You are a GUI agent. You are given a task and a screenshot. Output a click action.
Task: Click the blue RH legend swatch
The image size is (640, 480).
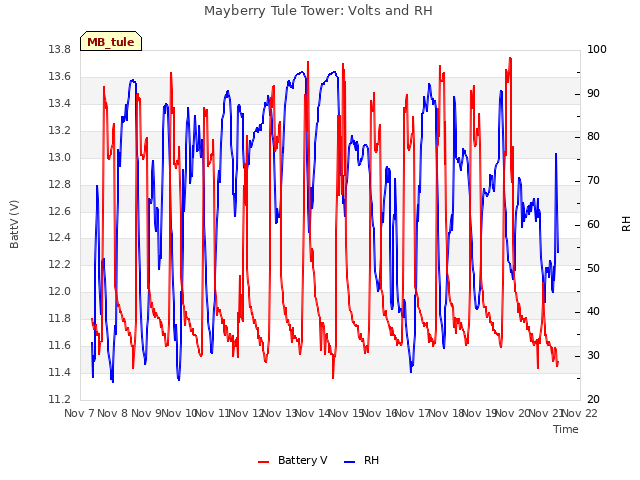point(349,462)
